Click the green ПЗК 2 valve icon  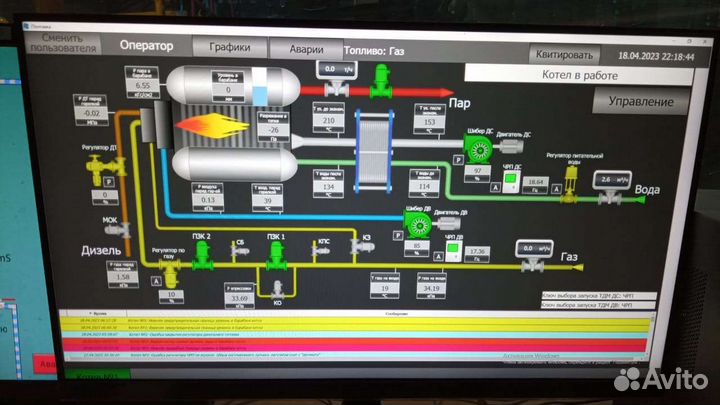pos(201,254)
